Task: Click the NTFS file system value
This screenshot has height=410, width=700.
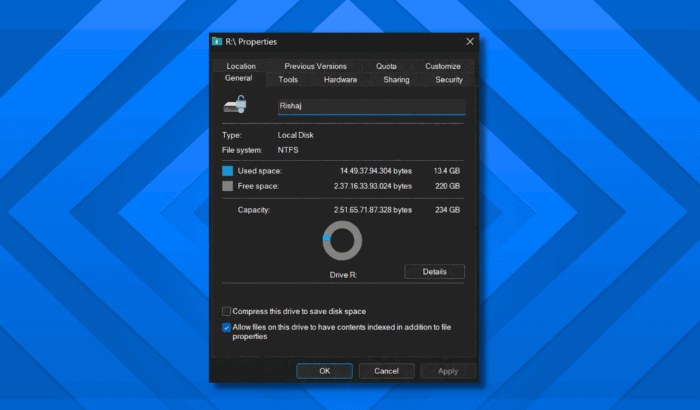Action: 288,150
